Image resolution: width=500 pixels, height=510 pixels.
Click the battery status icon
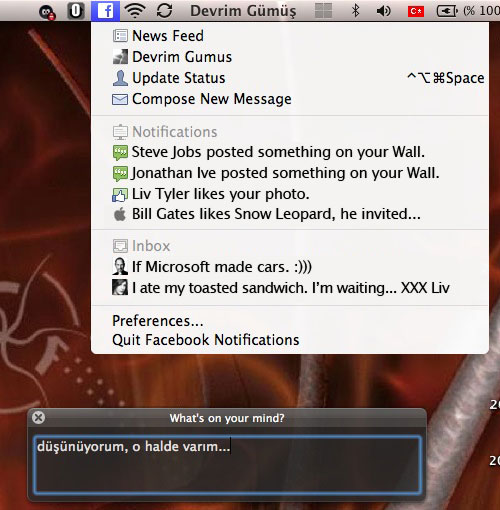click(448, 11)
